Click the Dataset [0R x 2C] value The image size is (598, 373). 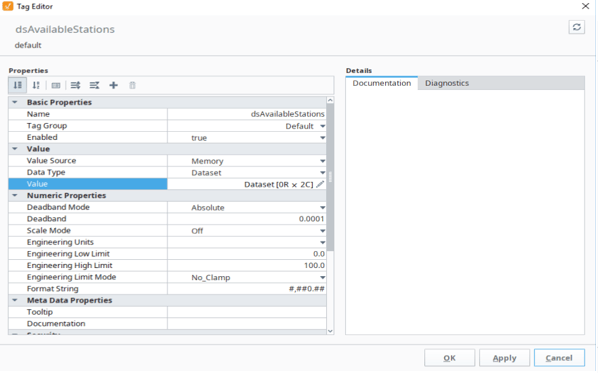point(278,184)
